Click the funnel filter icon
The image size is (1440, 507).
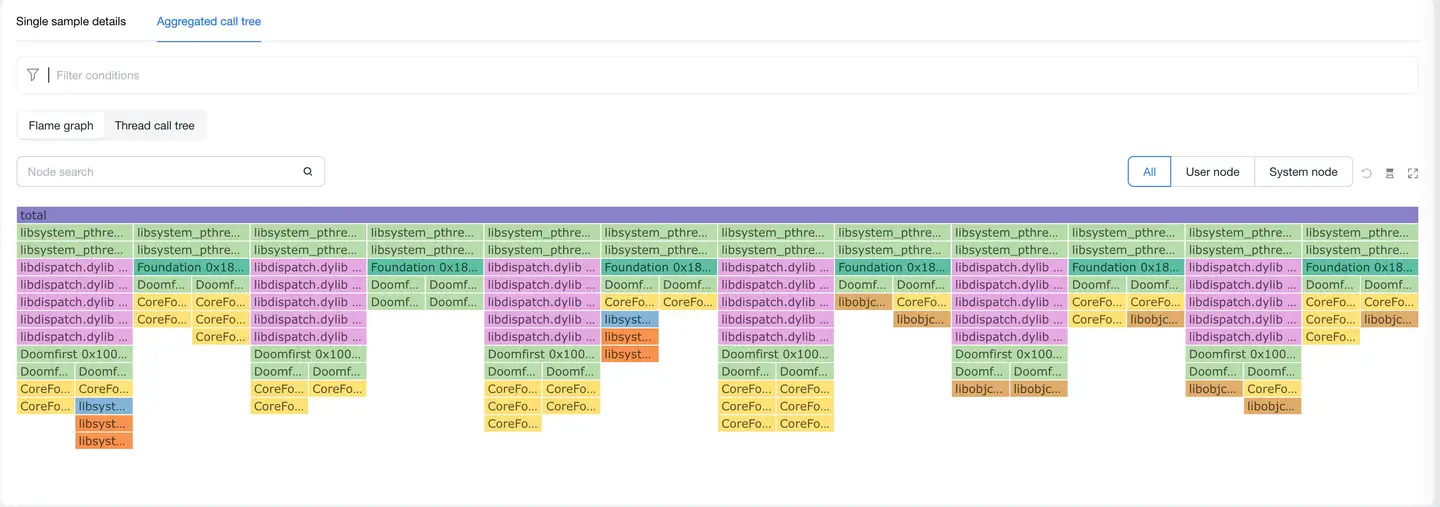[33, 75]
